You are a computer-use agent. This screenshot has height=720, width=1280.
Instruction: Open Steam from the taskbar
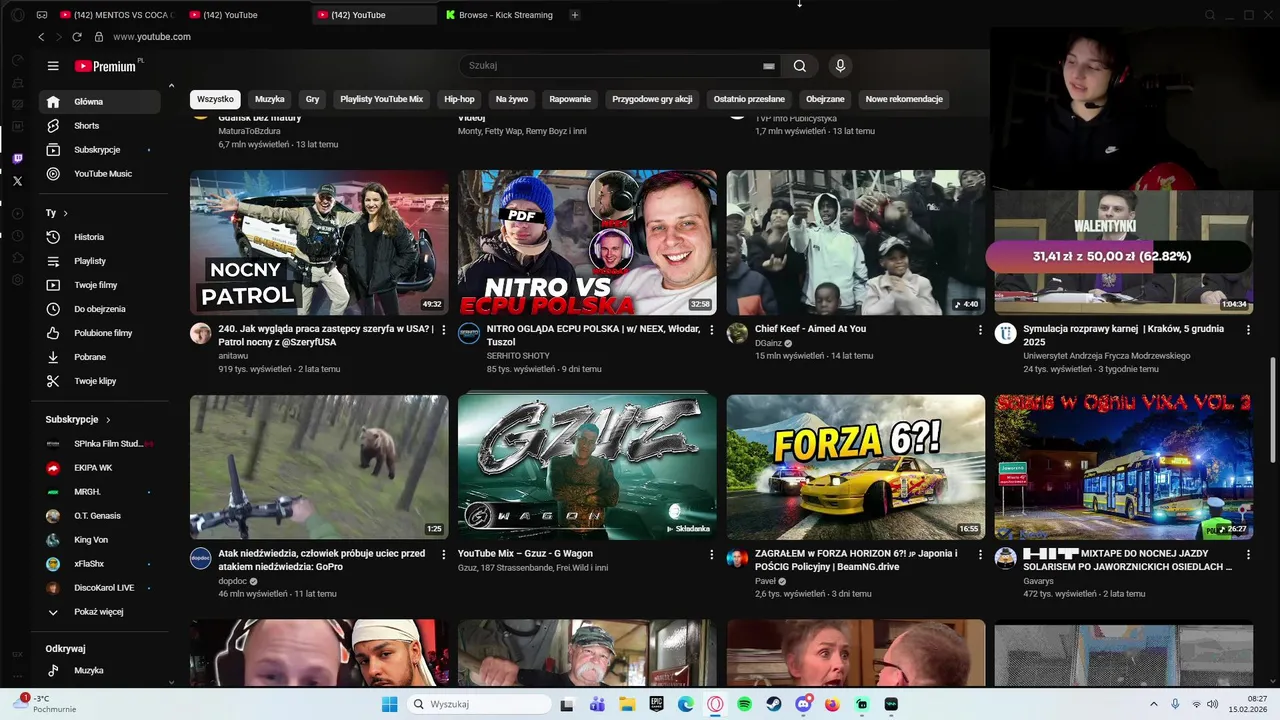774,704
